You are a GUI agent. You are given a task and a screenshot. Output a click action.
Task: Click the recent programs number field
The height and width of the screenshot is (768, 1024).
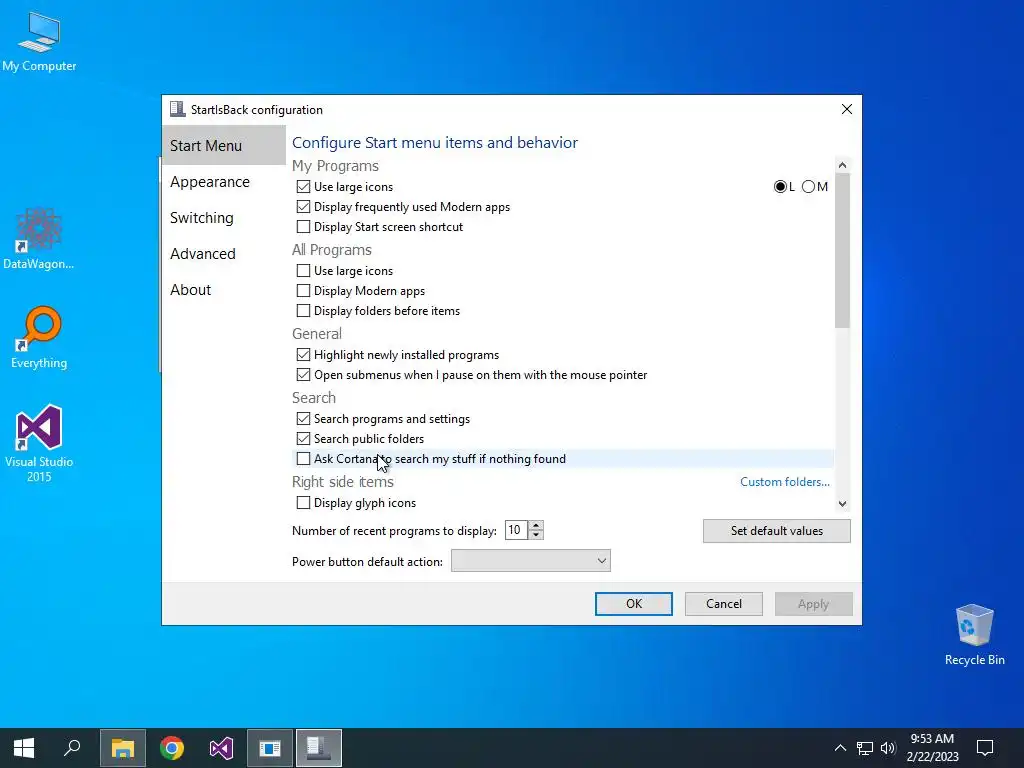click(517, 530)
